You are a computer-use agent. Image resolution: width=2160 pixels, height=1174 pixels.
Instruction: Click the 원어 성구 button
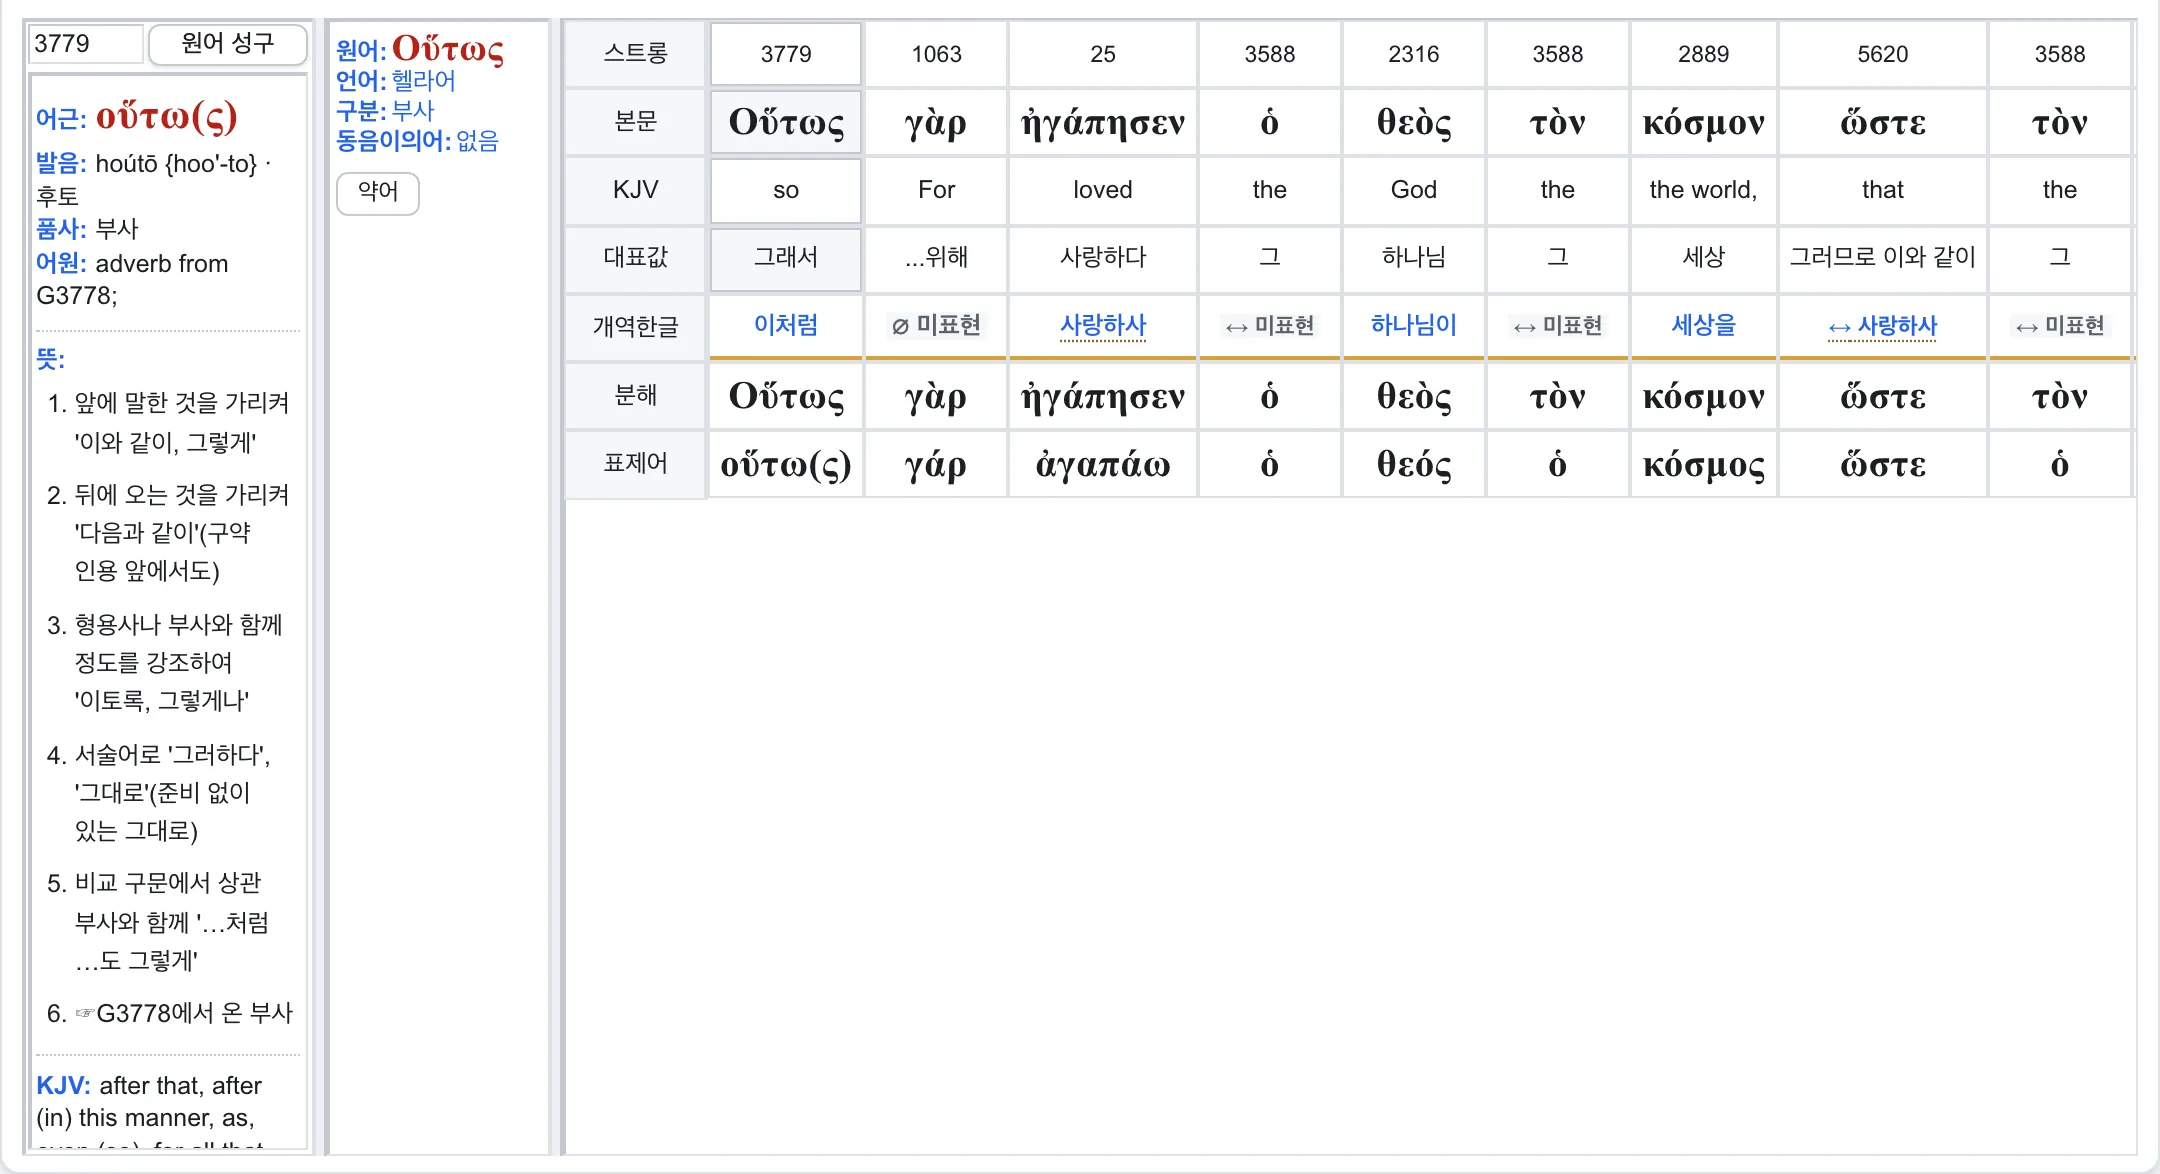click(228, 44)
